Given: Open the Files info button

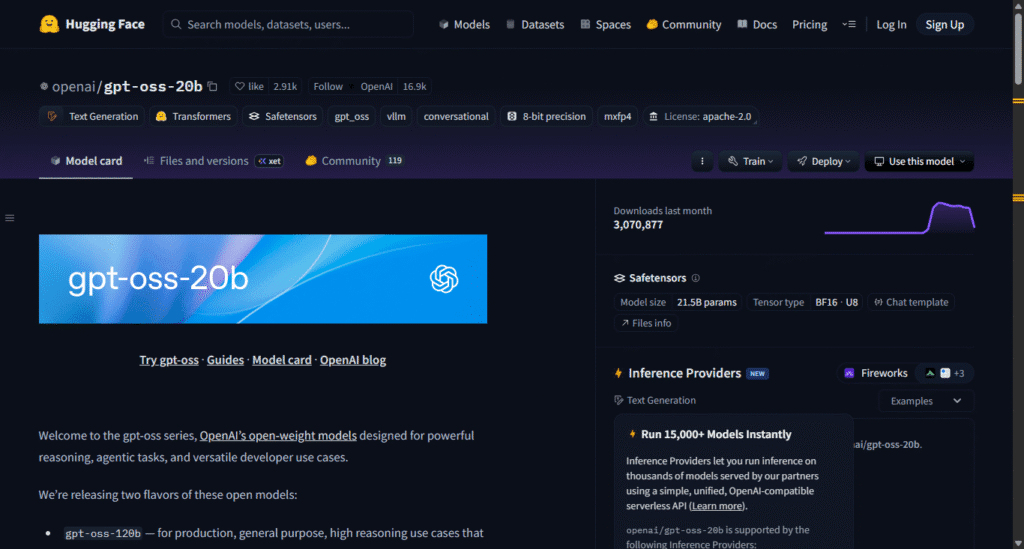Looking at the screenshot, I should pos(646,323).
